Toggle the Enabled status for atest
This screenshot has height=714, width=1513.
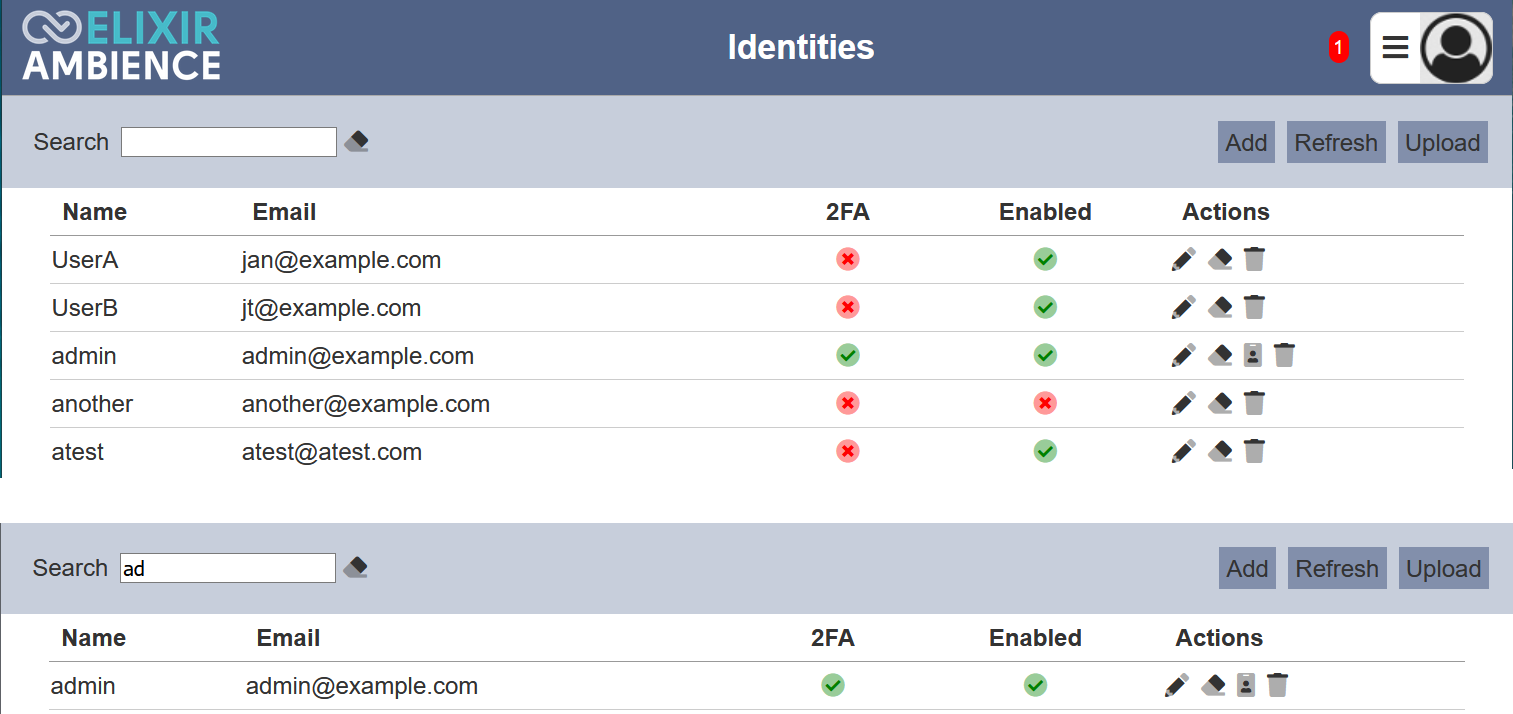1045,451
